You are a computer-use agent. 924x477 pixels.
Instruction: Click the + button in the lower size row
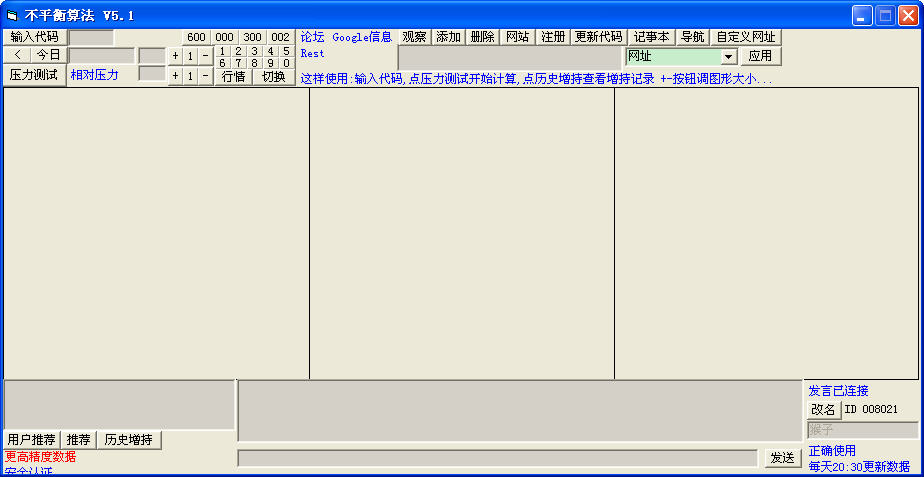pos(175,76)
